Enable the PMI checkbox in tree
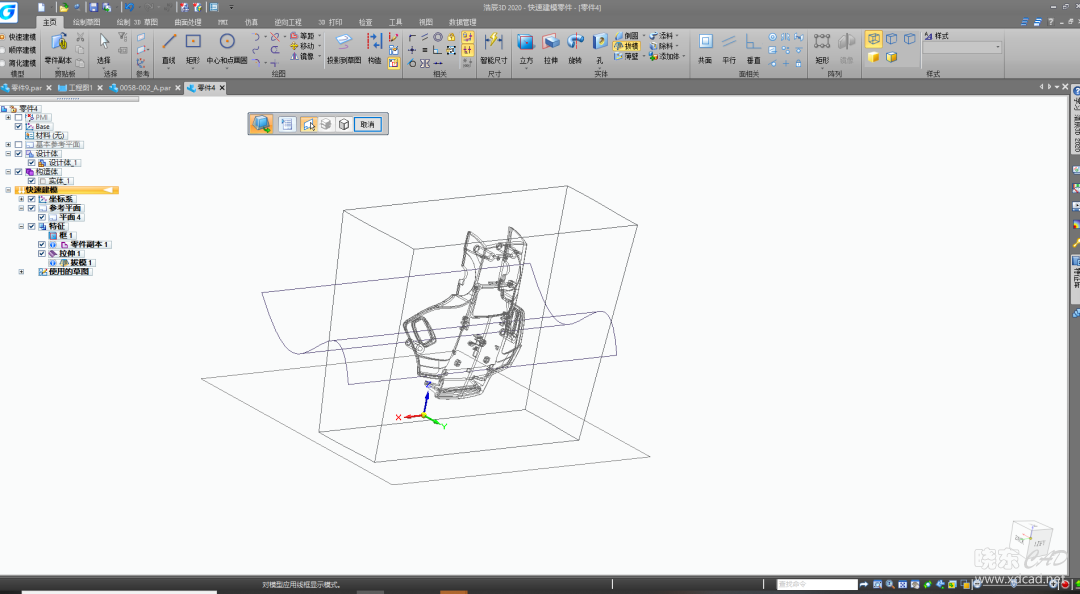The width and height of the screenshot is (1080, 594). 19,118
